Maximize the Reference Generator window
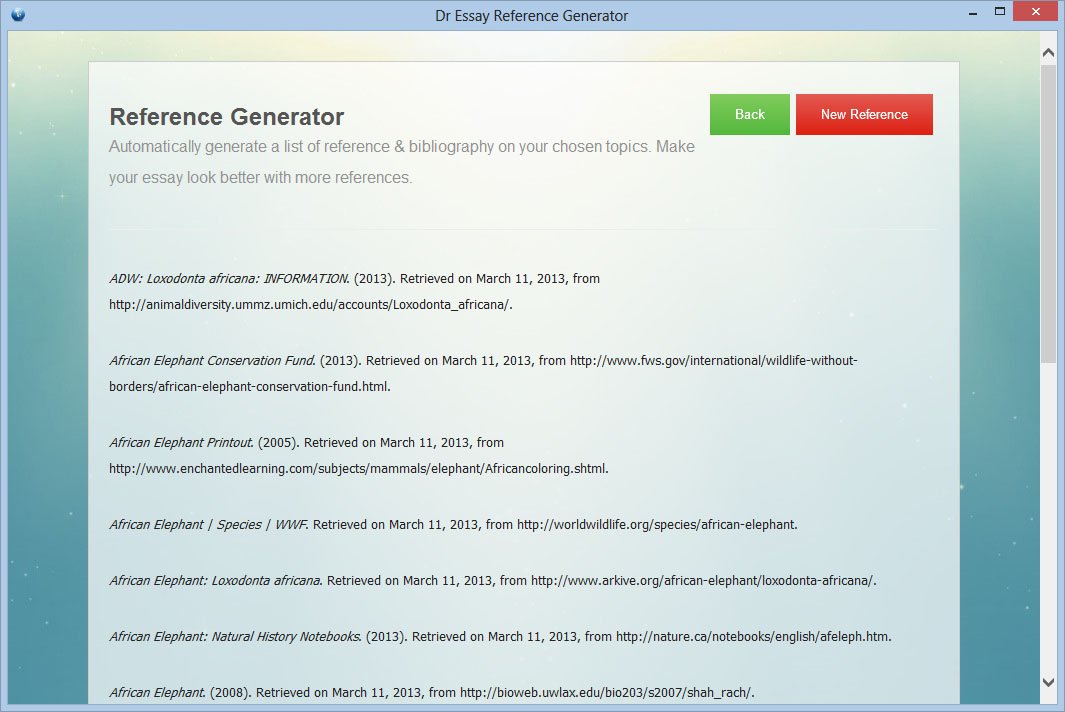Viewport: 1065px width, 712px height. pyautogui.click(x=998, y=11)
